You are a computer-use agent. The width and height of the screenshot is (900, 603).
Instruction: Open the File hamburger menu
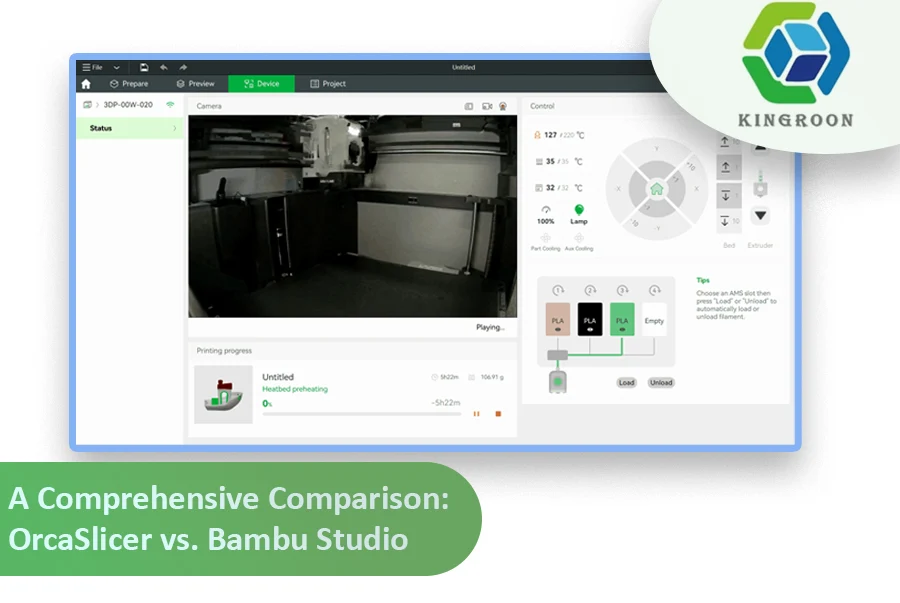(x=92, y=67)
